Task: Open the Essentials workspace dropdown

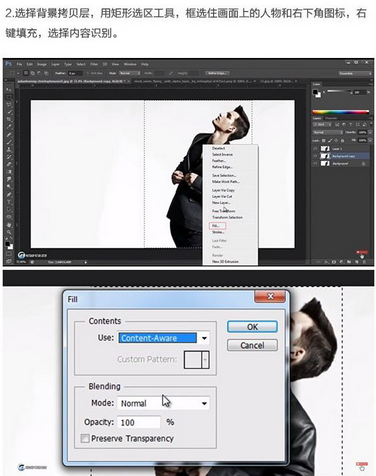Action: pyautogui.click(x=355, y=73)
